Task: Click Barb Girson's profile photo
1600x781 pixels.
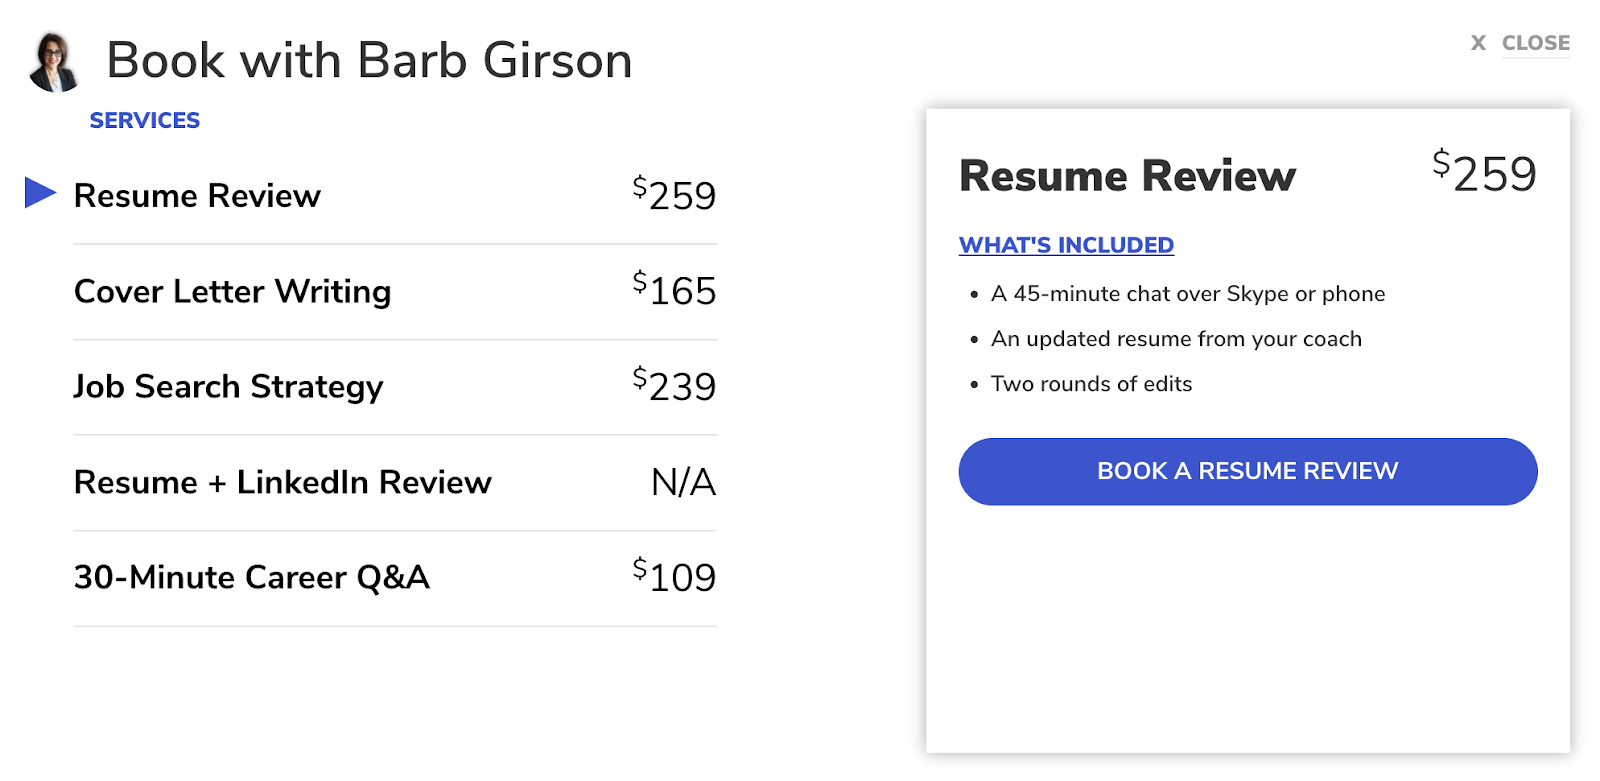Action: click(x=55, y=62)
